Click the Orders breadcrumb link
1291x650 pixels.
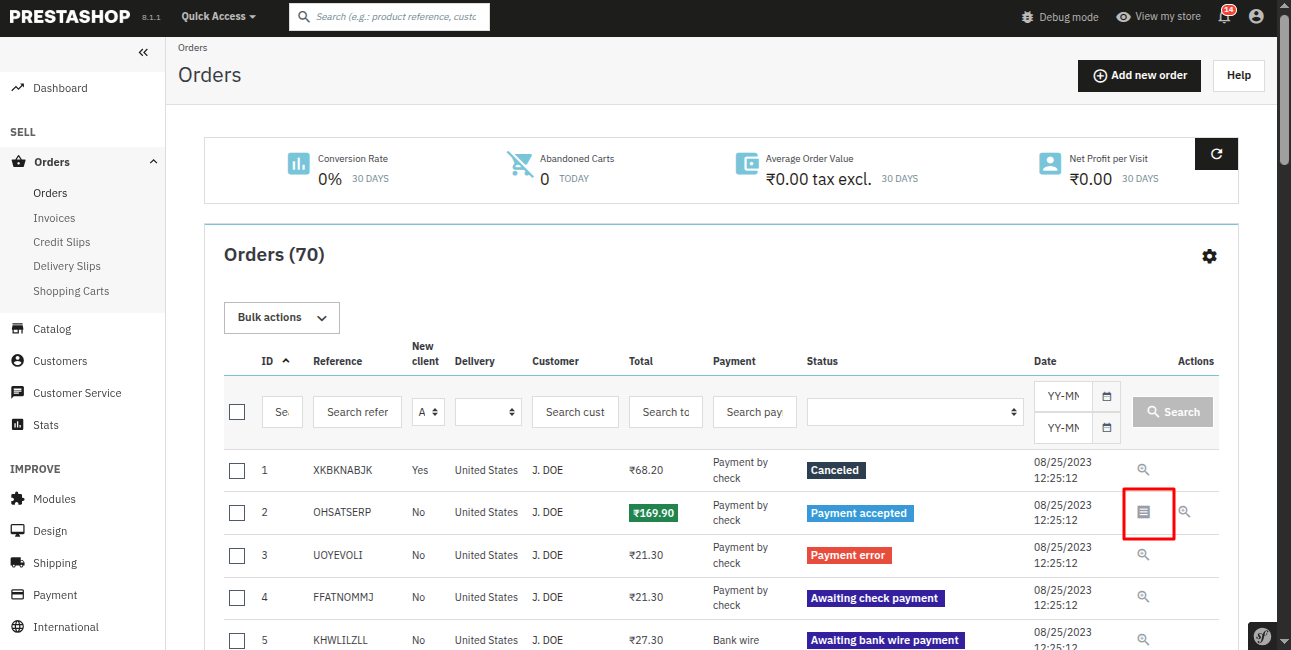click(193, 48)
